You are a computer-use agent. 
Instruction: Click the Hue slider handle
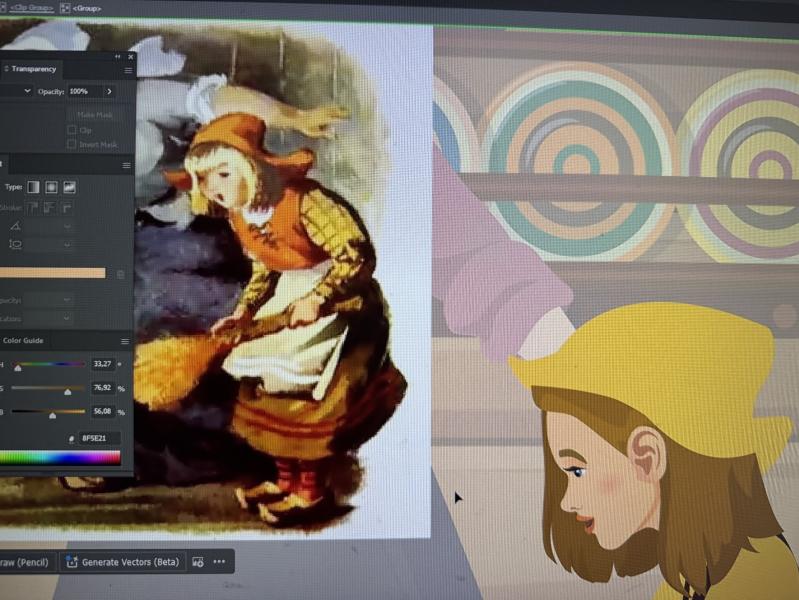pos(18,368)
